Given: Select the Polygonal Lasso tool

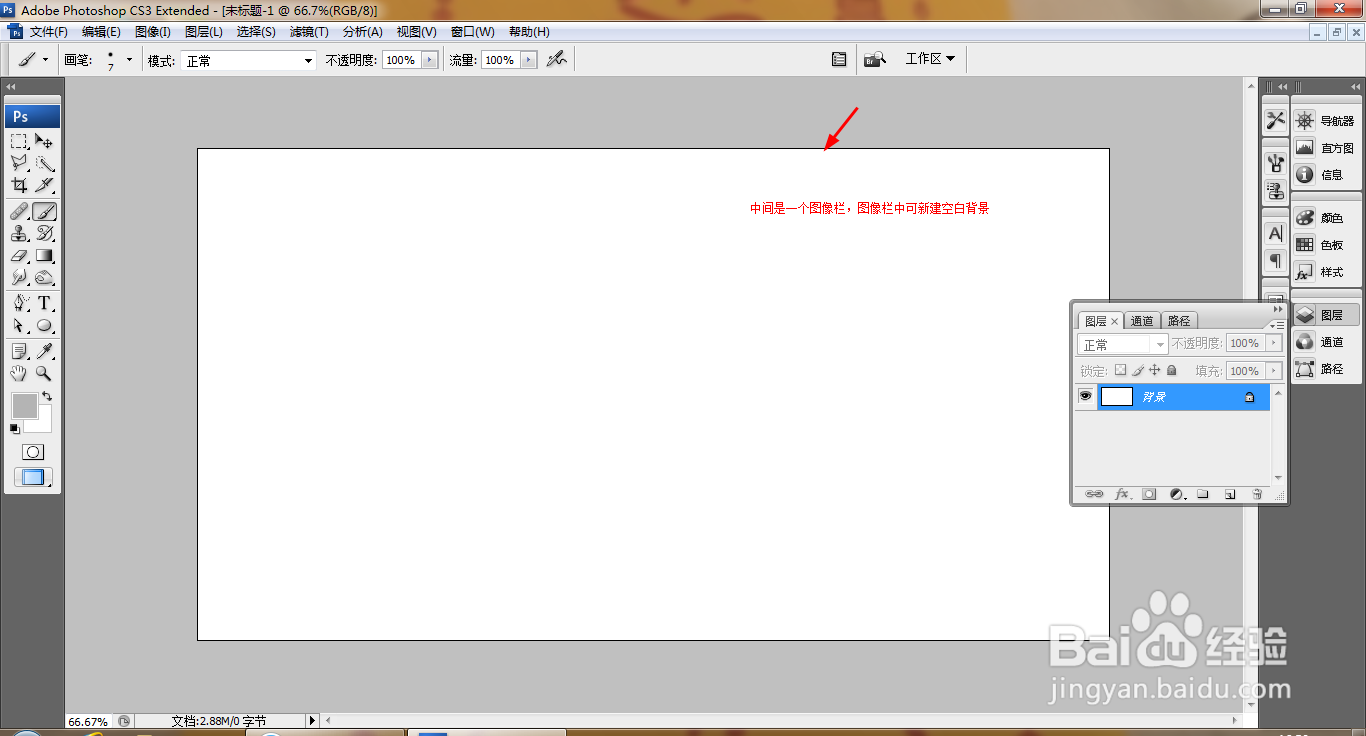Looking at the screenshot, I should point(19,164).
